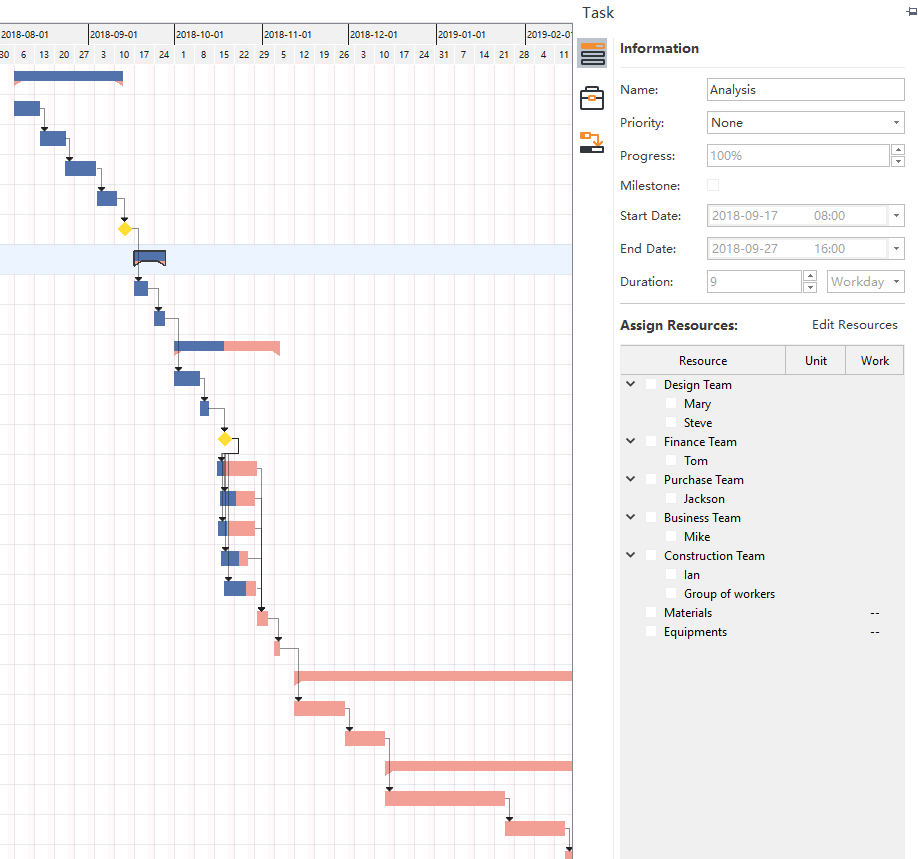This screenshot has height=859, width=918.
Task: Collapse the Purchase Team group
Action: pos(631,479)
